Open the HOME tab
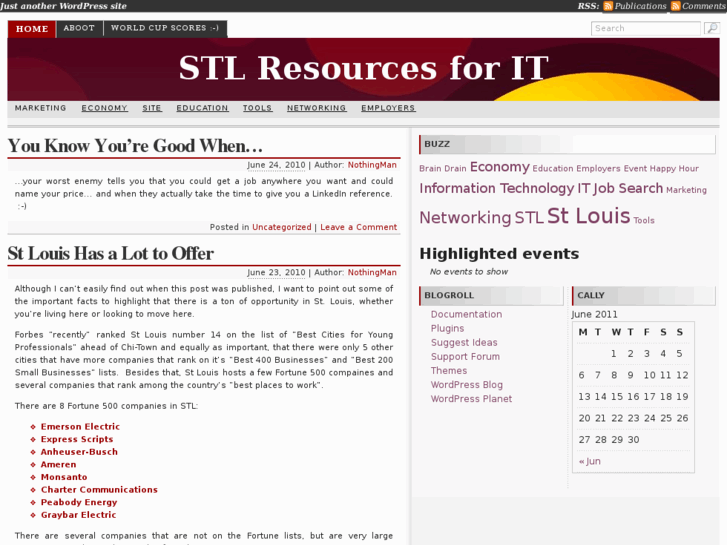Screen dimensions: 727x545 [x=32, y=29]
